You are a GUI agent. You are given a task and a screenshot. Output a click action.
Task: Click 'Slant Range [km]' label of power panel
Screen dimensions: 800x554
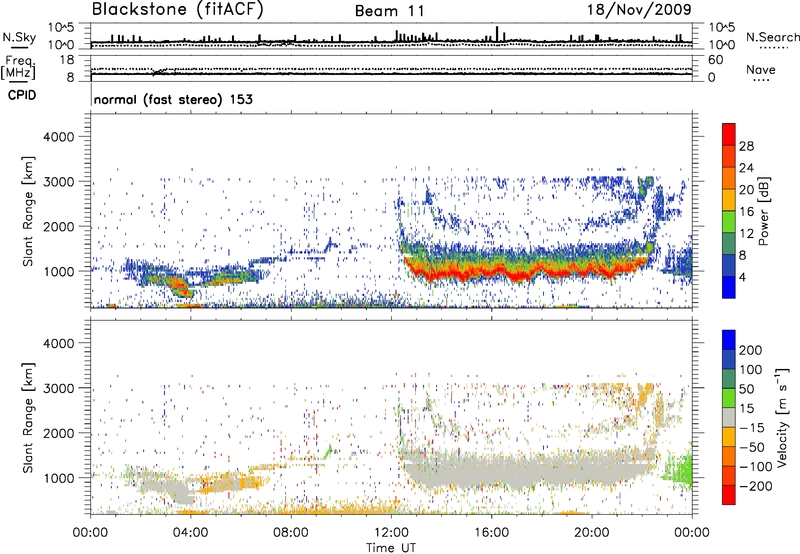tap(28, 211)
